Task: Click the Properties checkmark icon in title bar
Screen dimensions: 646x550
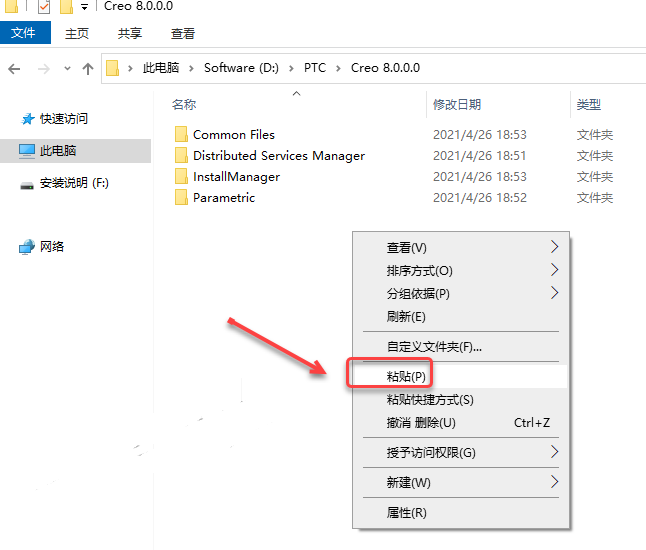Action: click(x=44, y=7)
